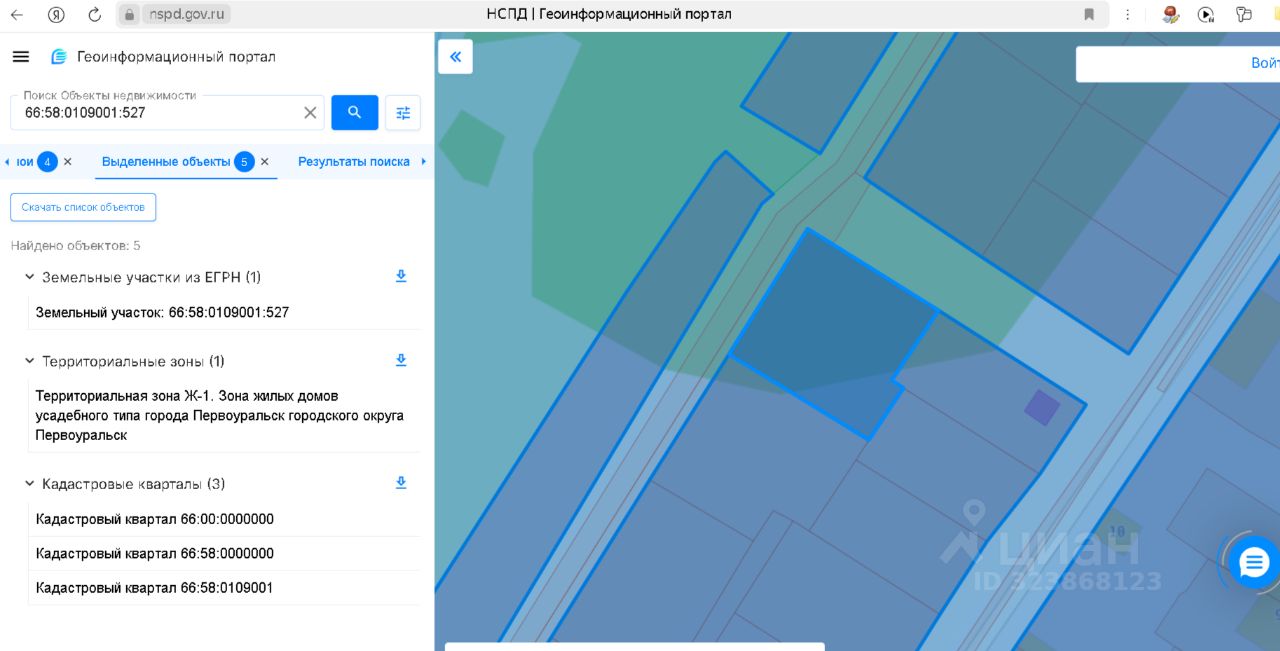1280x651 pixels.
Task: Move the tabs right with the arrow
Action: [x=424, y=161]
